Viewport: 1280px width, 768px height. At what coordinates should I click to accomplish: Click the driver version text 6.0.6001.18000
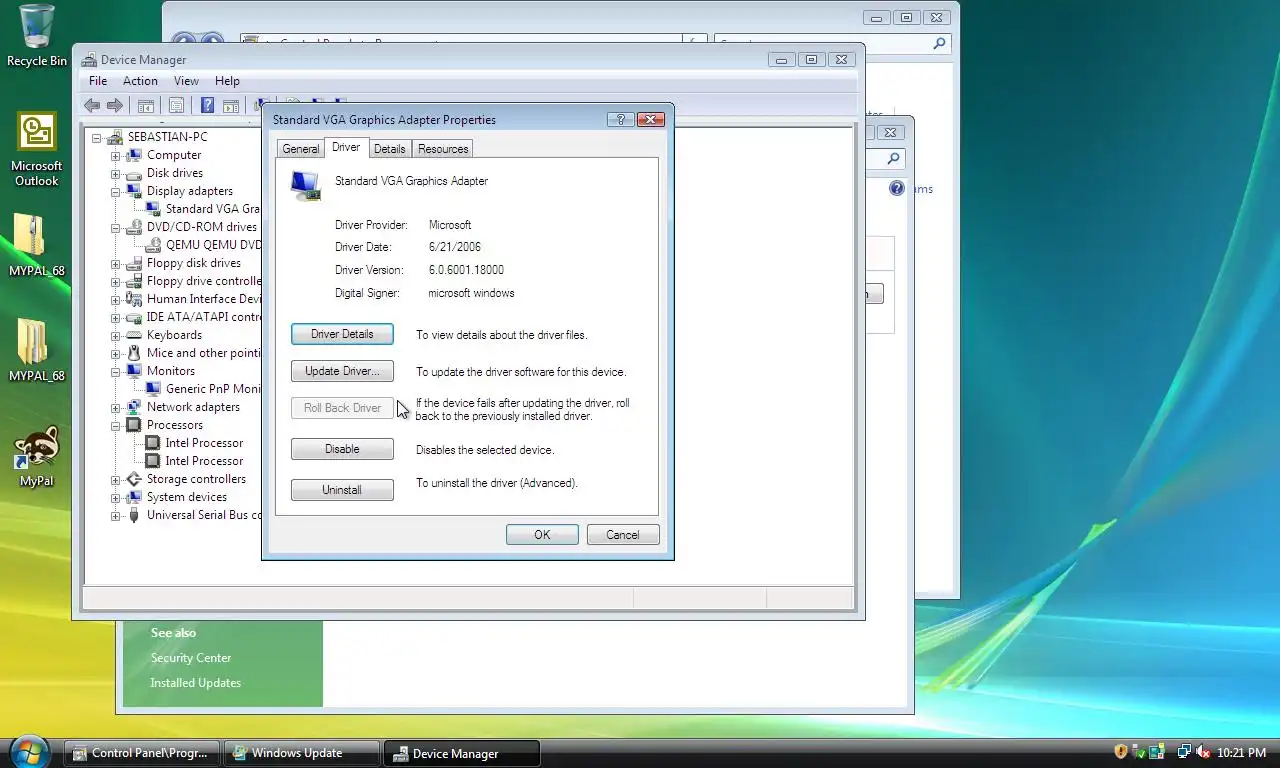pyautogui.click(x=466, y=270)
